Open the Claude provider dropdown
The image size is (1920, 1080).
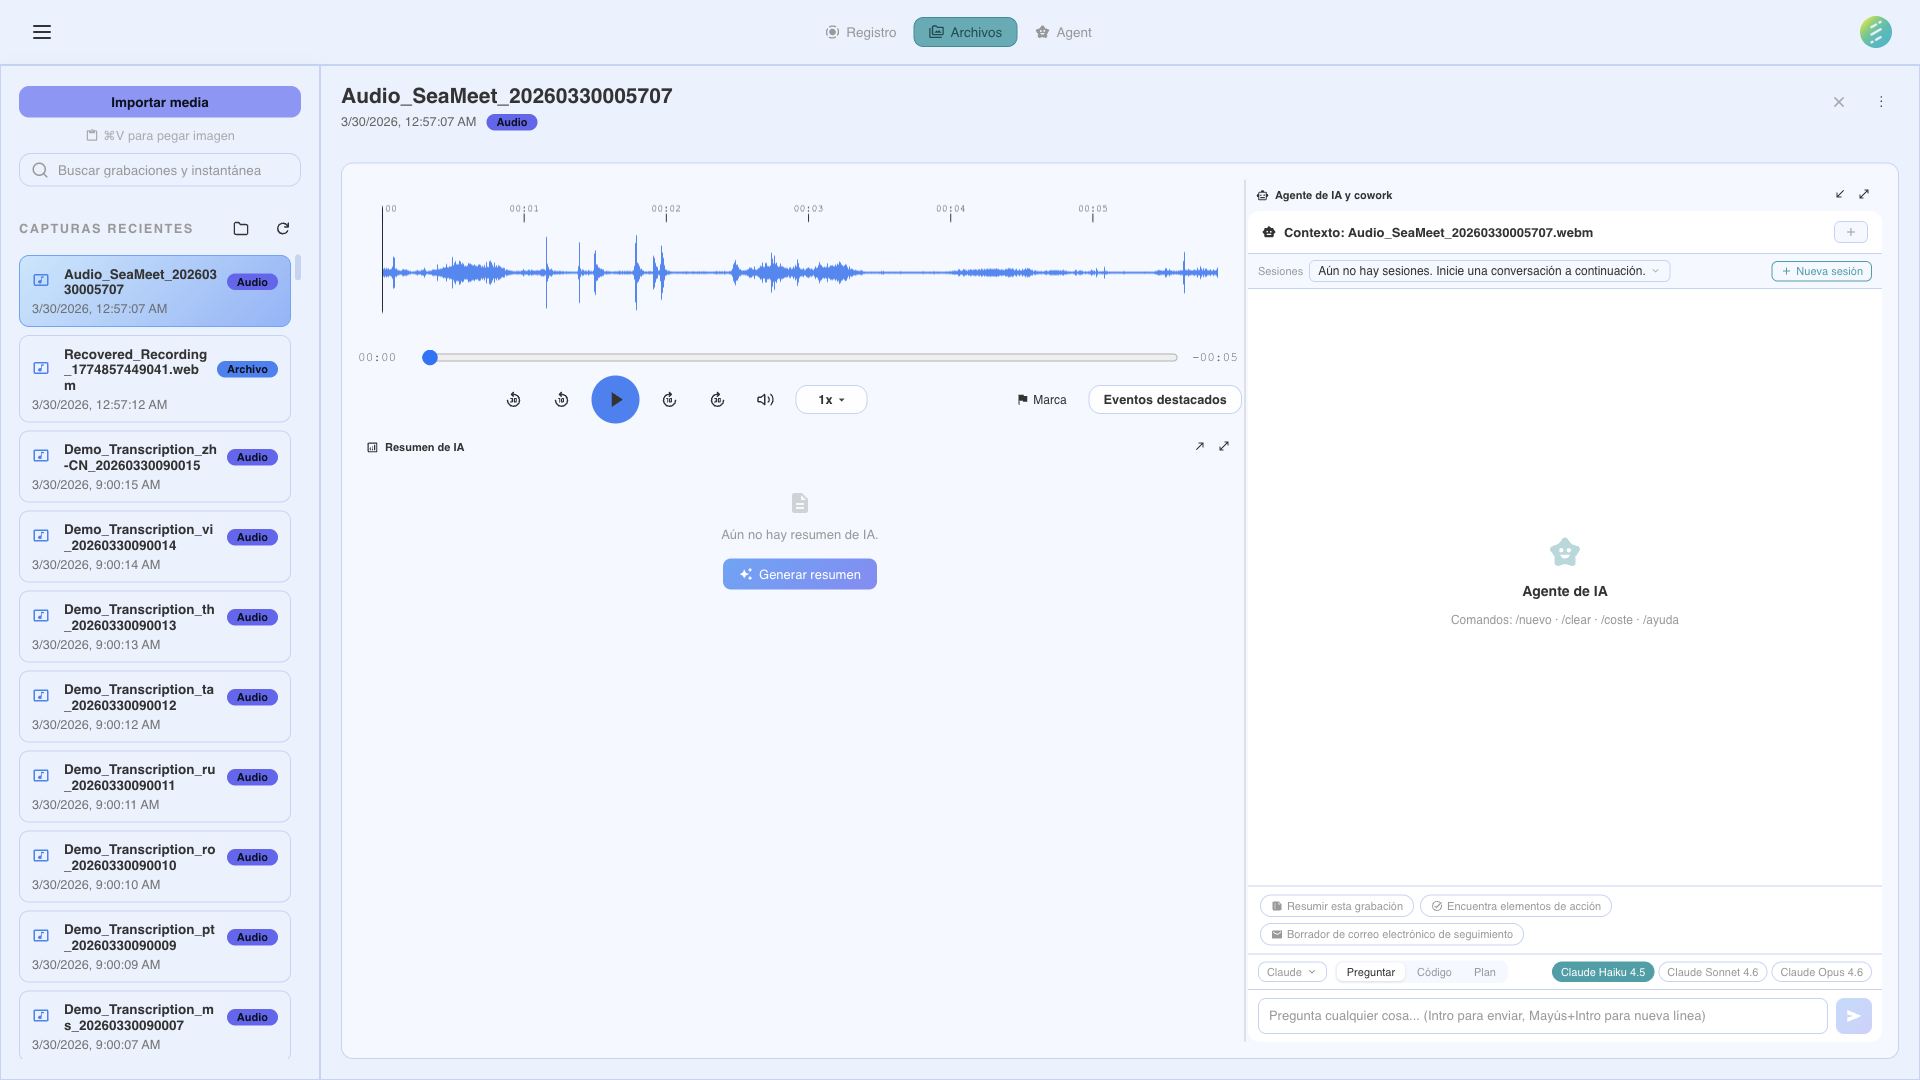pos(1291,972)
